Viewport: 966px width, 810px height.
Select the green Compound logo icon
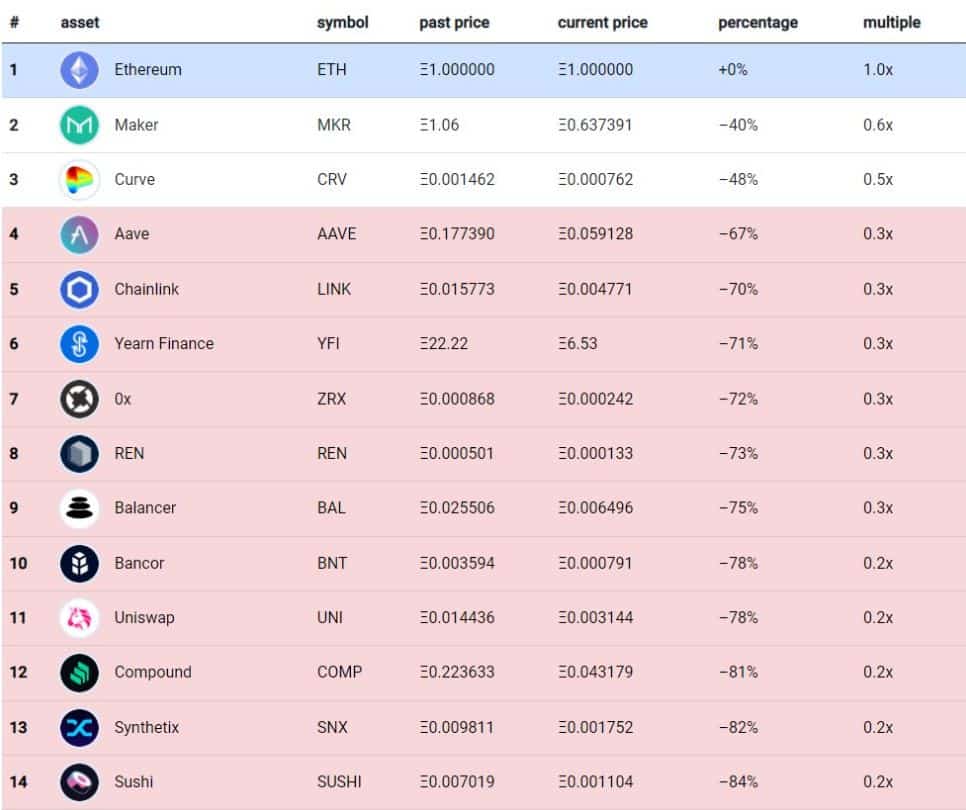click(x=79, y=672)
